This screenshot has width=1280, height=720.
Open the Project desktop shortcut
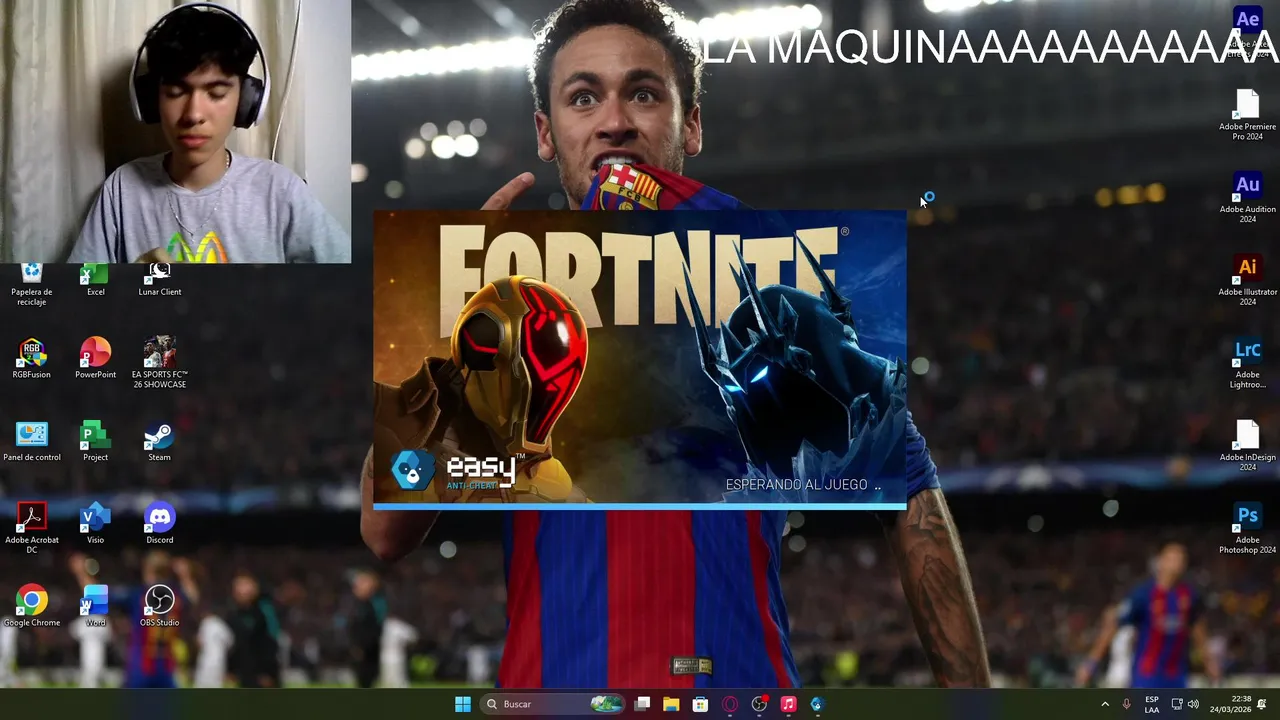pyautogui.click(x=95, y=442)
